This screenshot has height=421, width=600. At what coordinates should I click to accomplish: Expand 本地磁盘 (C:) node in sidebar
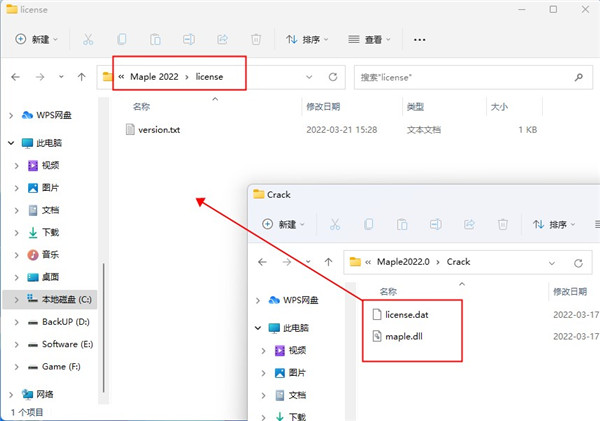coord(16,300)
